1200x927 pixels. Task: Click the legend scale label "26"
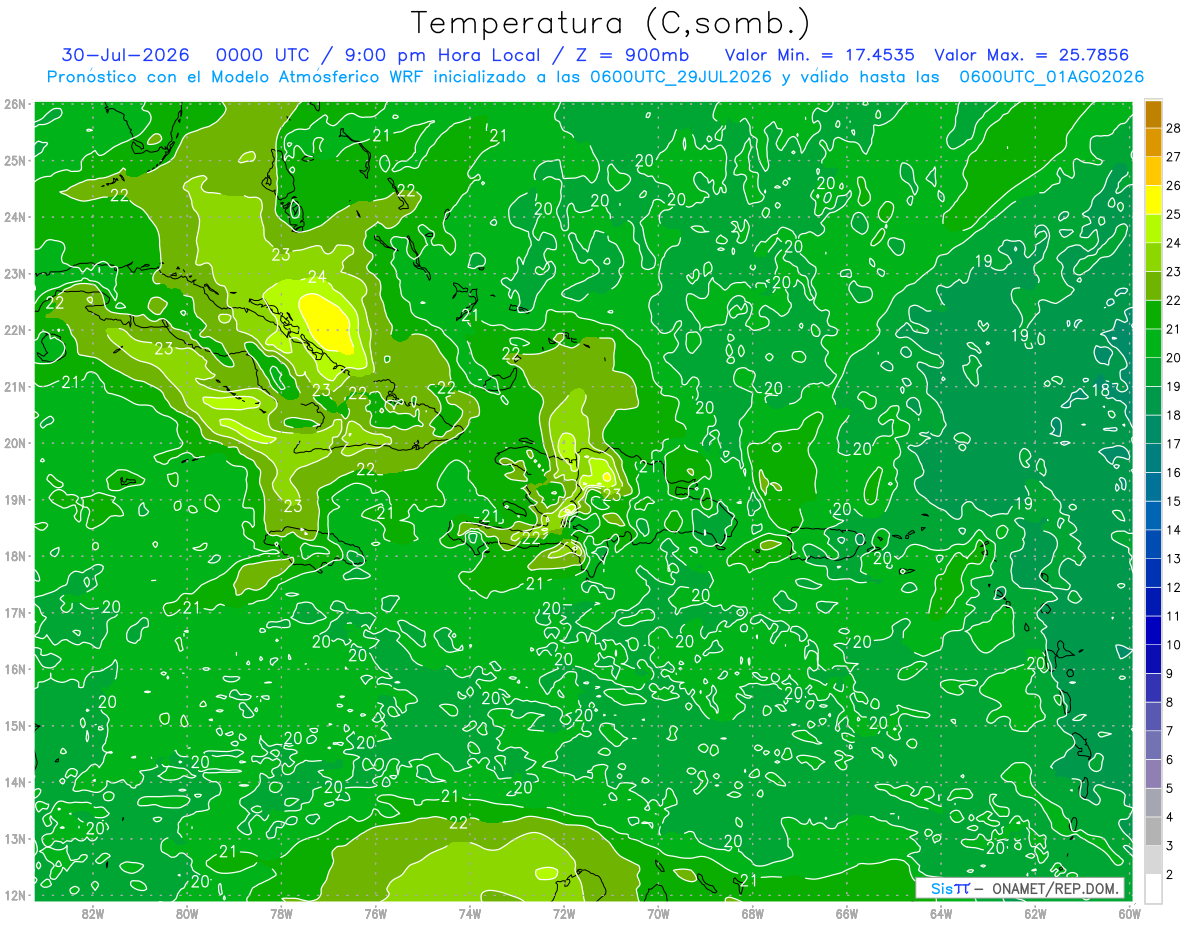1174,185
